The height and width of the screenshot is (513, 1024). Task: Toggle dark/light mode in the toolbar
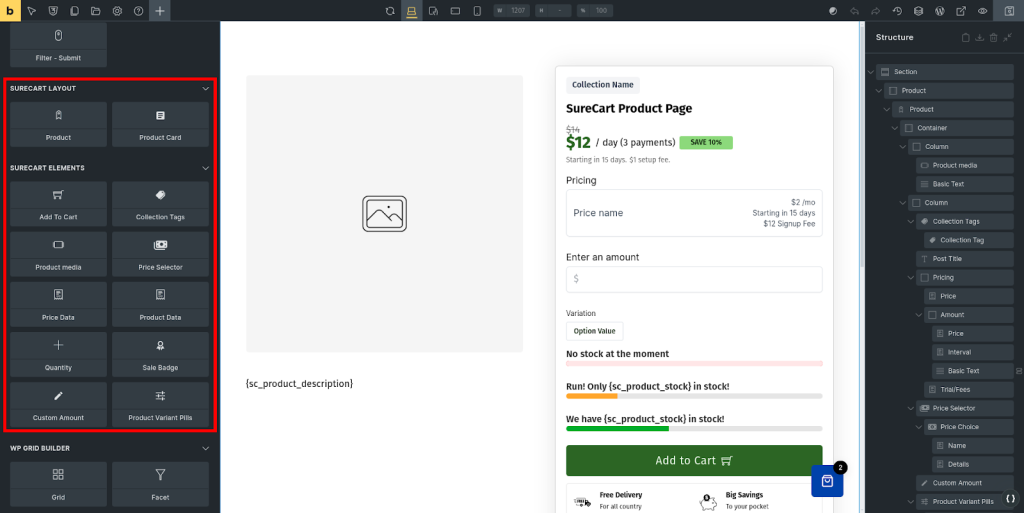(832, 11)
